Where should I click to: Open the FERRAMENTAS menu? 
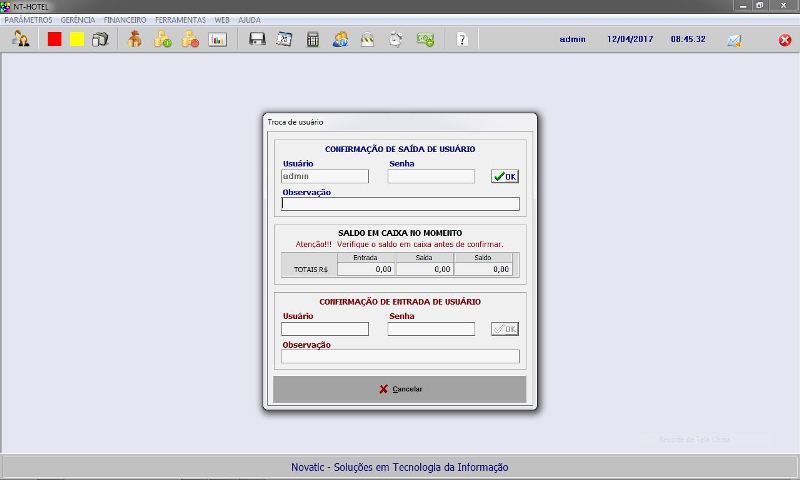tap(180, 20)
